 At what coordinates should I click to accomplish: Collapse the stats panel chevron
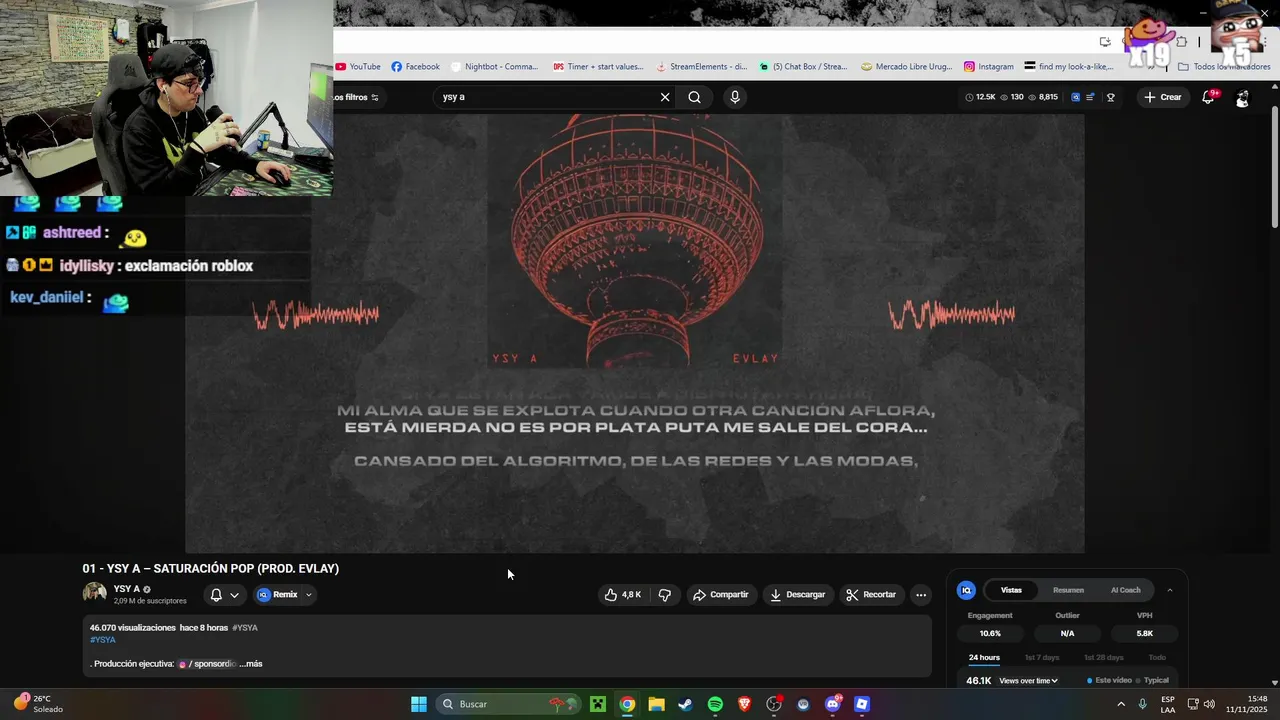(1170, 590)
